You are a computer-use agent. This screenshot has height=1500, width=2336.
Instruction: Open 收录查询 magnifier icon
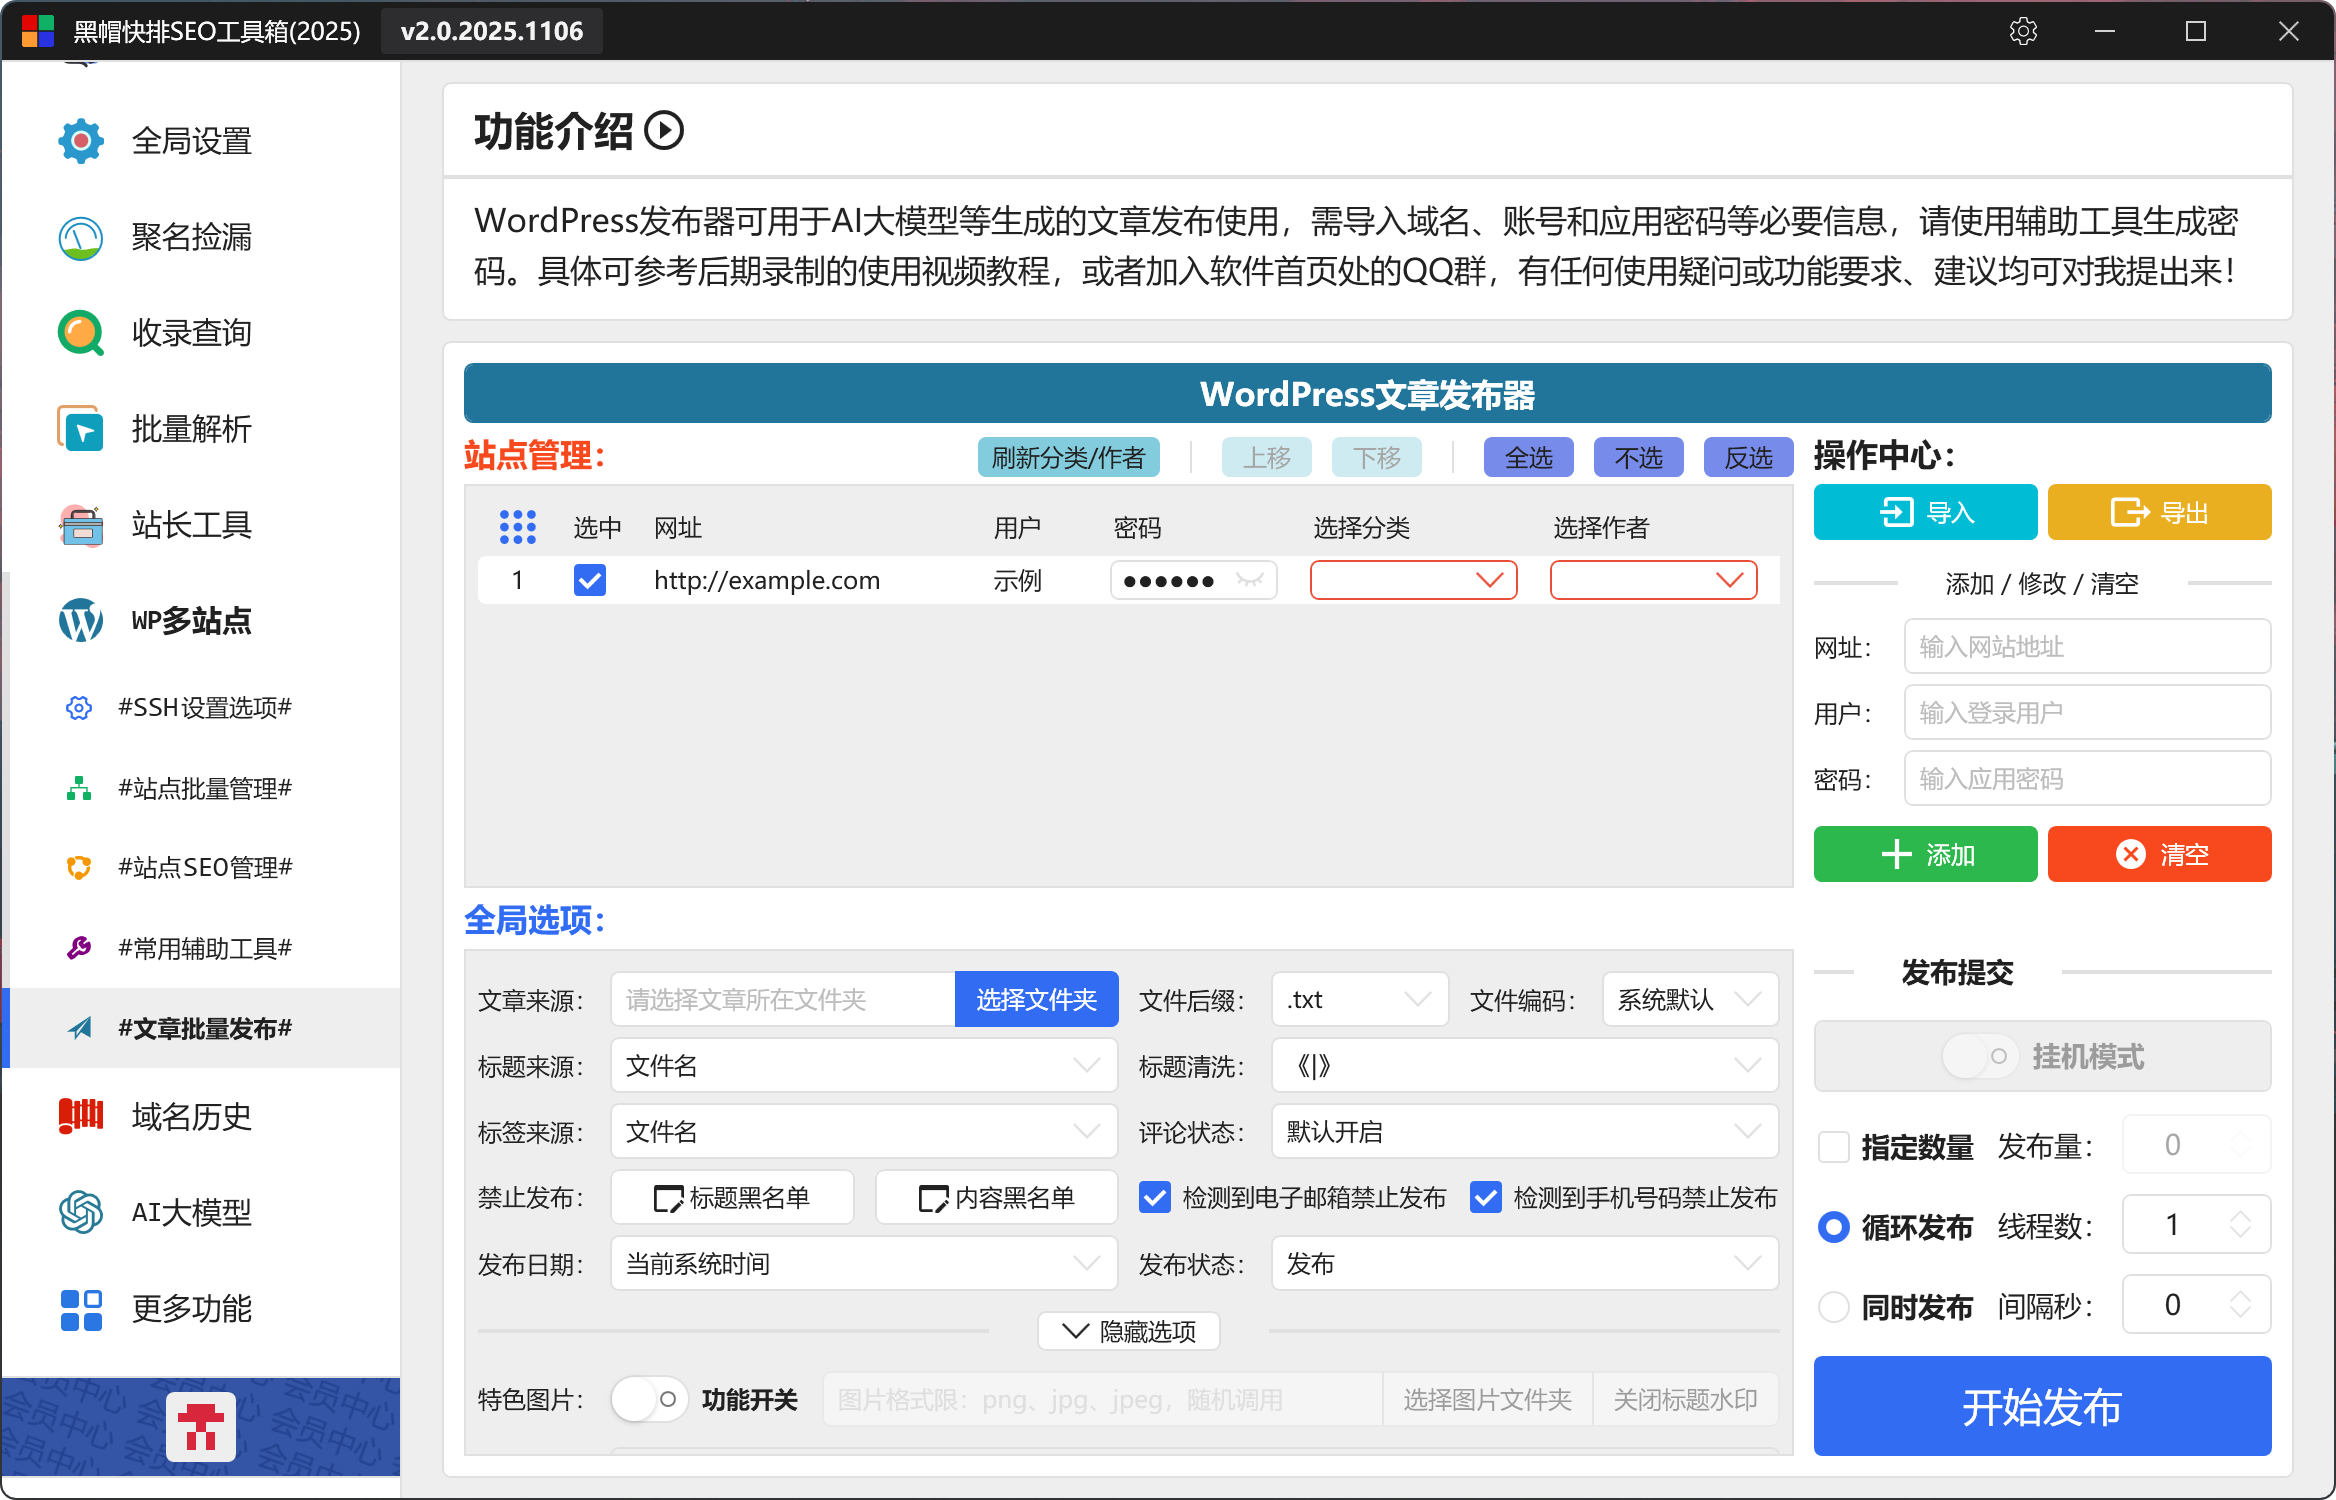tap(80, 333)
